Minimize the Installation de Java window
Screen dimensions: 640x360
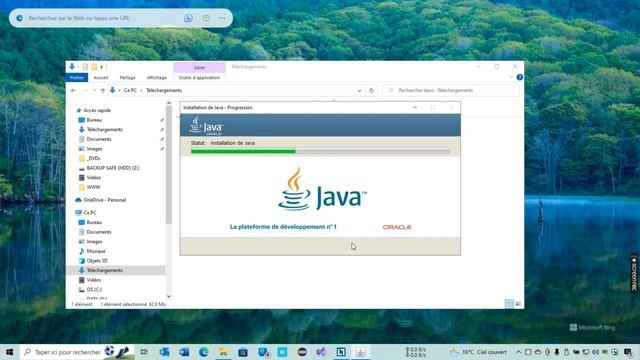(x=415, y=107)
